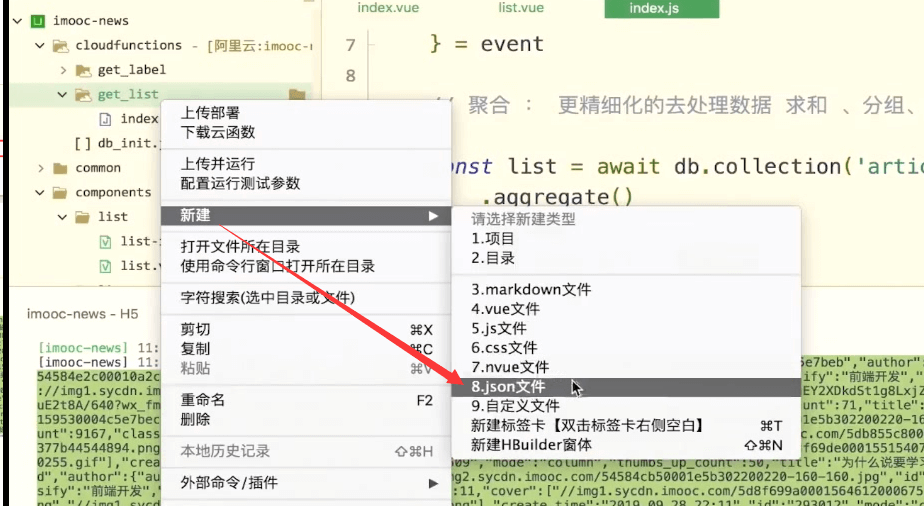Click the 新建 submenu arrow
The width and height of the screenshot is (924, 506).
click(434, 216)
